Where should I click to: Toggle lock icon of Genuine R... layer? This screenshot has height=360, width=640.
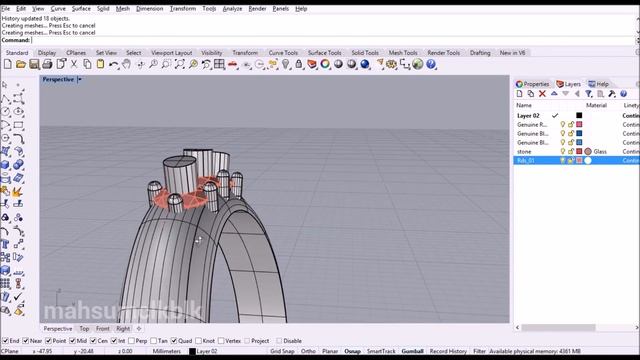pyautogui.click(x=571, y=124)
